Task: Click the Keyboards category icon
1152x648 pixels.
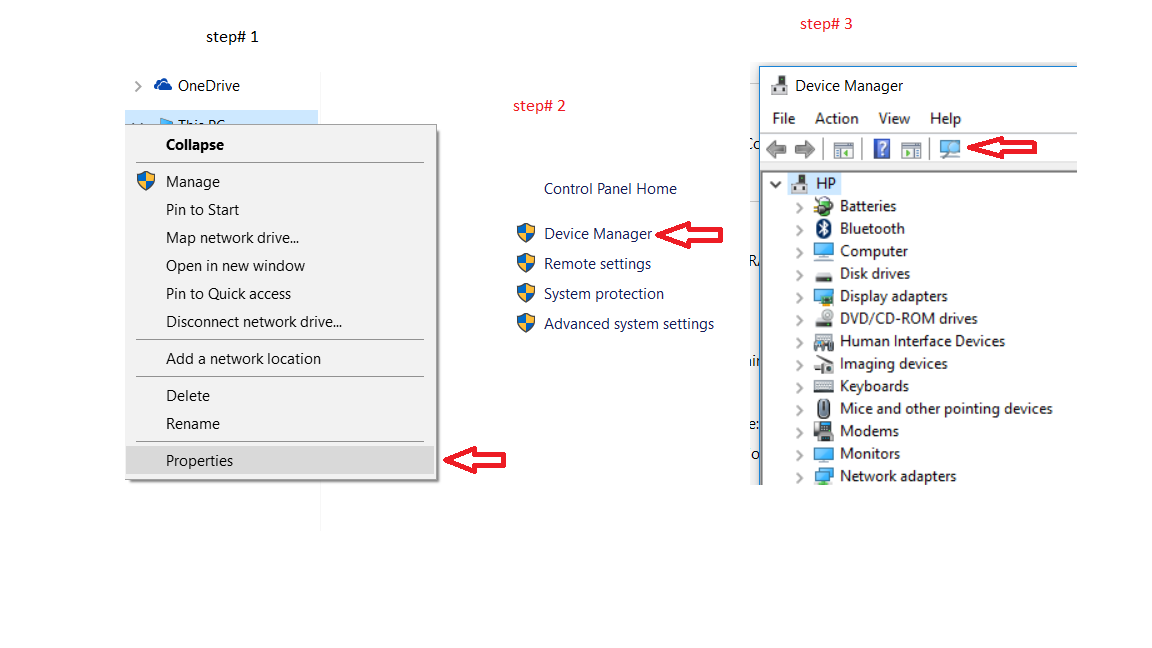Action: 824,386
